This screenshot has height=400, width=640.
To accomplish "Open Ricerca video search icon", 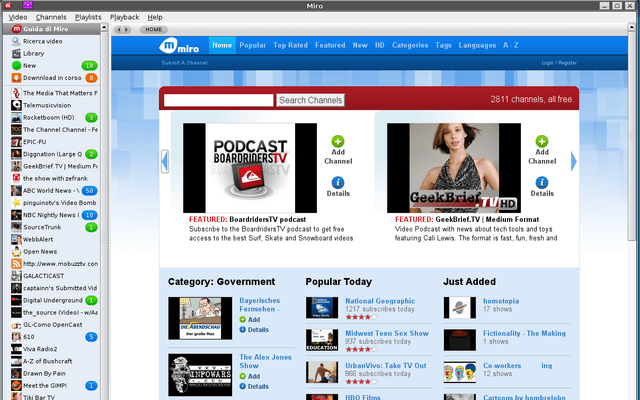I will click(16, 41).
